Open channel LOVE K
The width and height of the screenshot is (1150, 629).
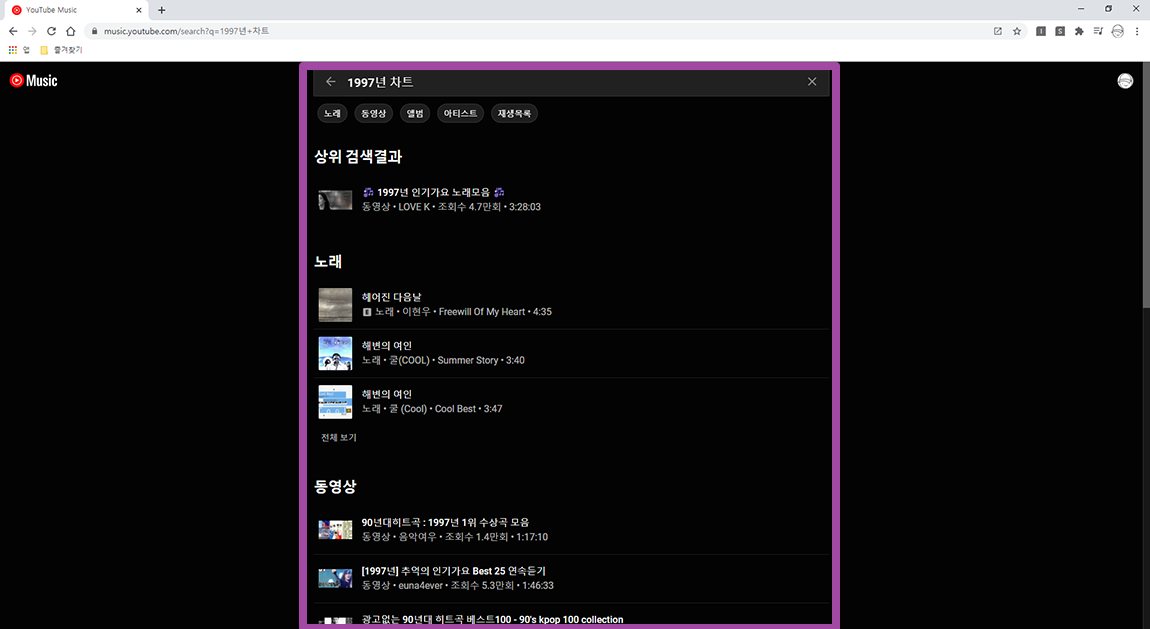pyautogui.click(x=414, y=207)
